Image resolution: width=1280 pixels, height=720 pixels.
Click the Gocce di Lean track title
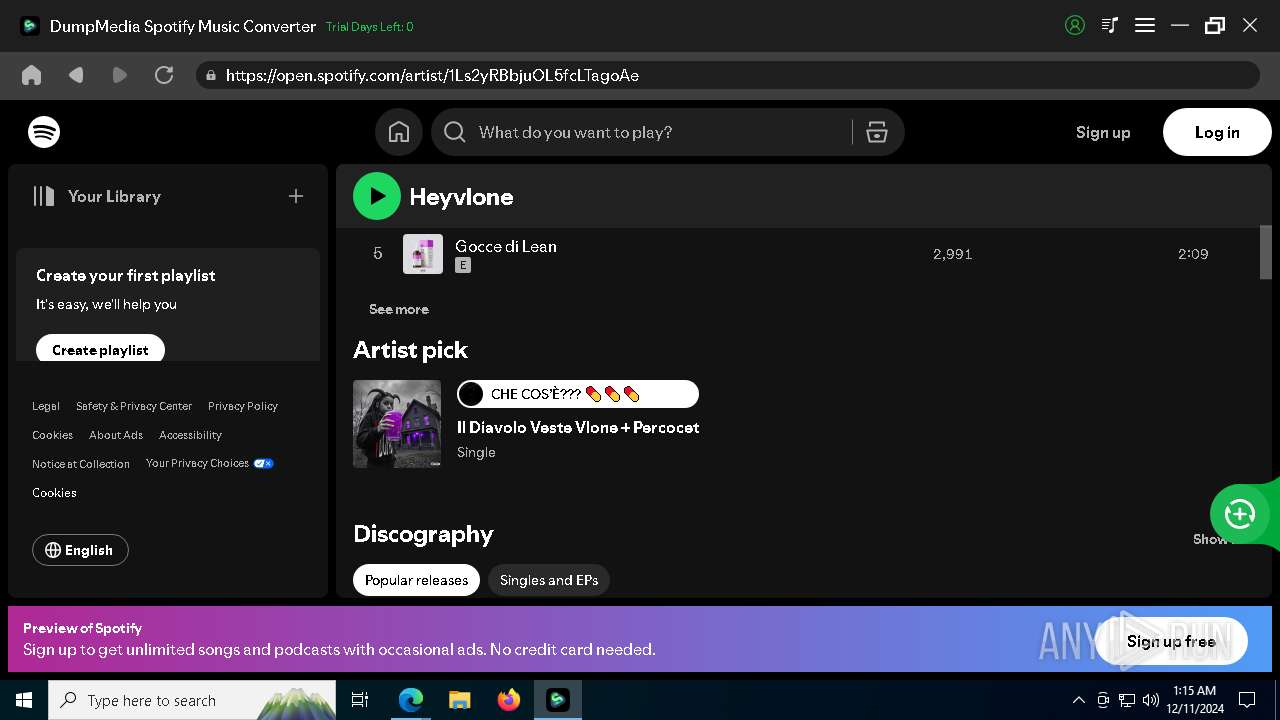click(x=506, y=246)
